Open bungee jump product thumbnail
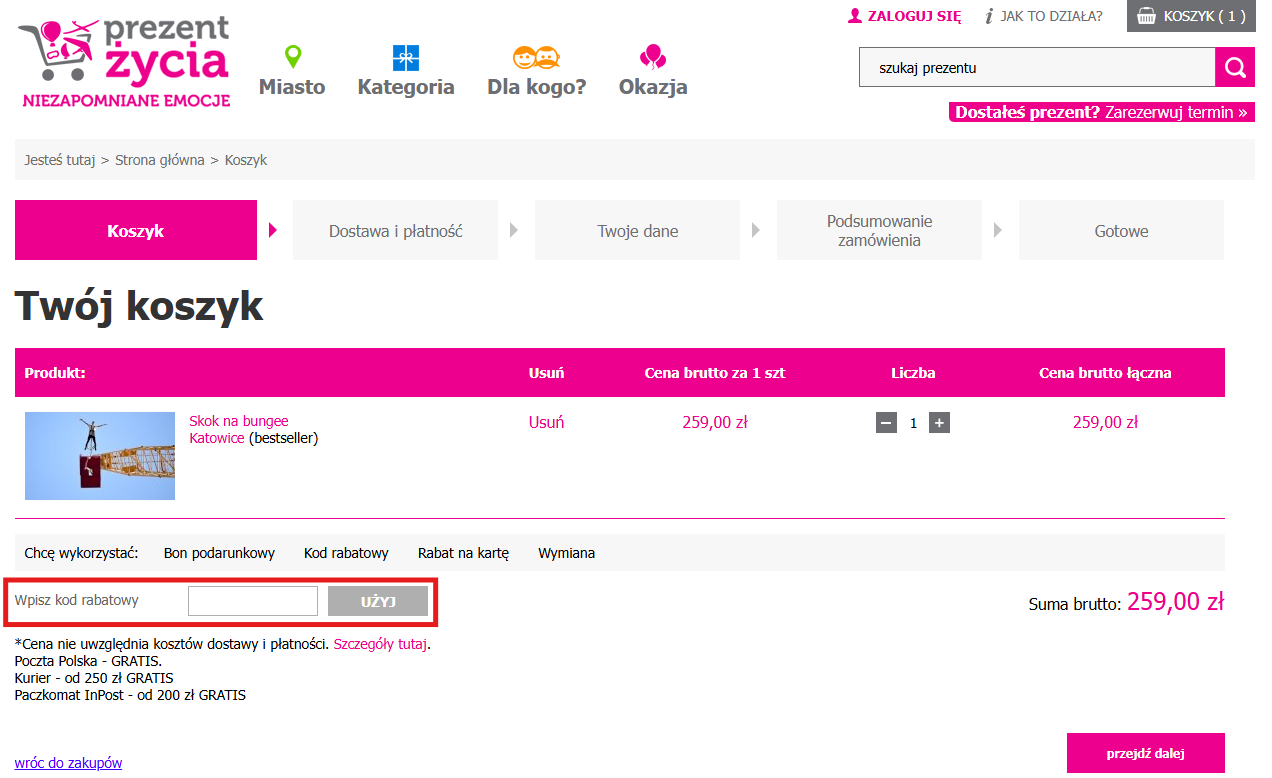 coord(100,456)
